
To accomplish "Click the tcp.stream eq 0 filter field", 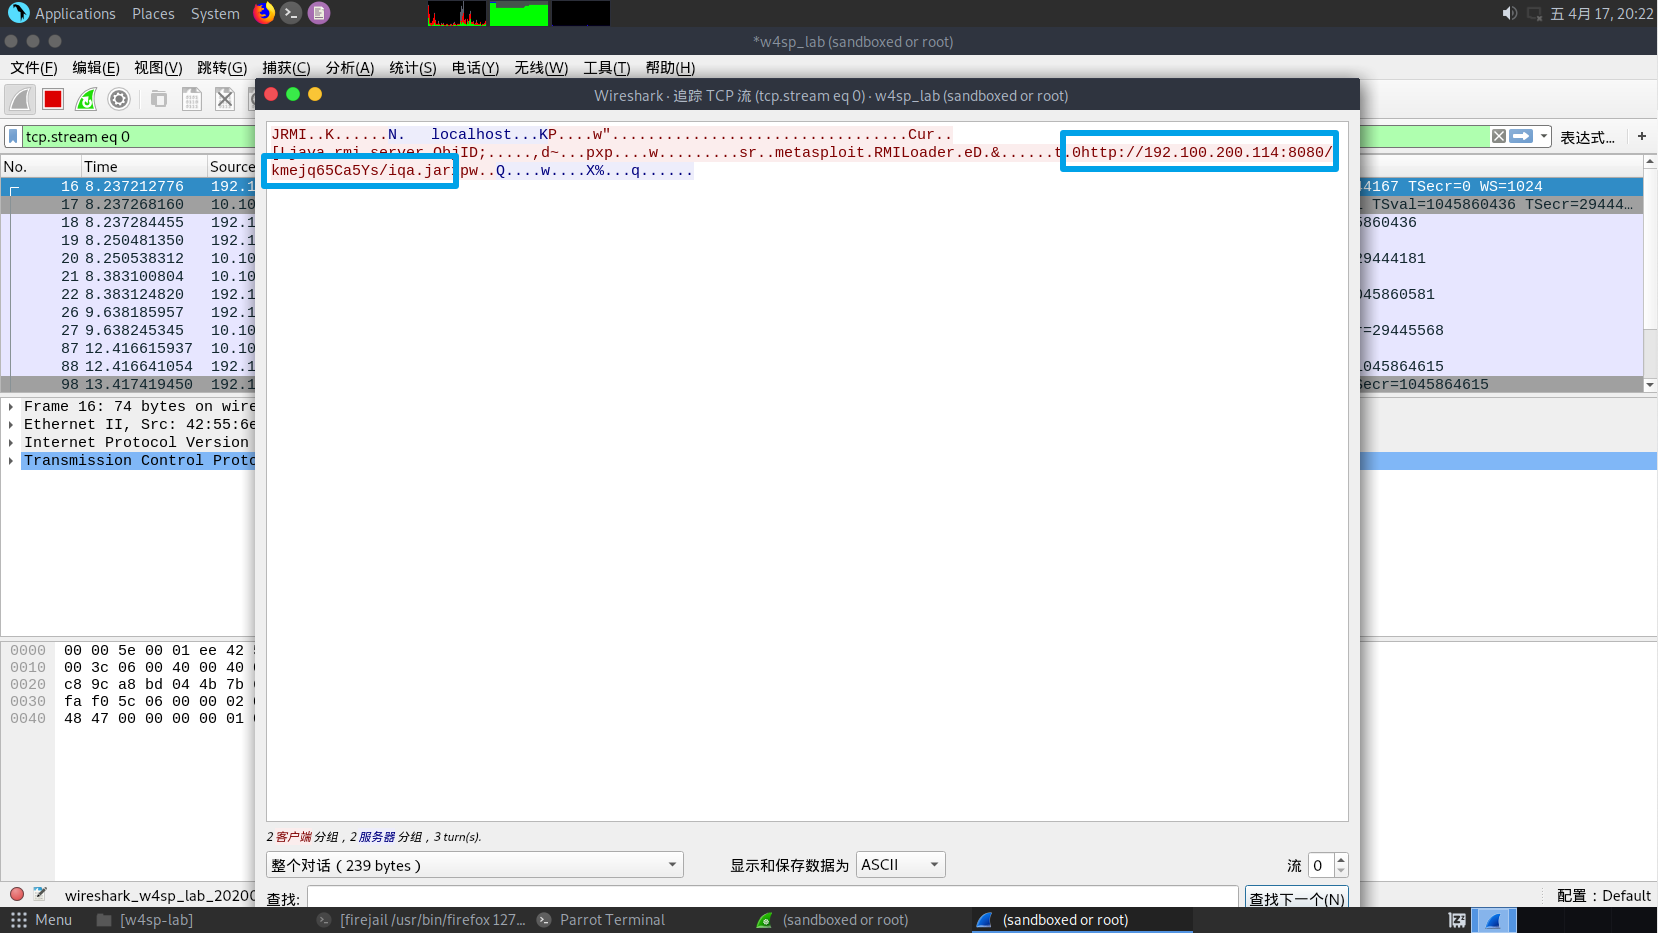I will pos(140,136).
